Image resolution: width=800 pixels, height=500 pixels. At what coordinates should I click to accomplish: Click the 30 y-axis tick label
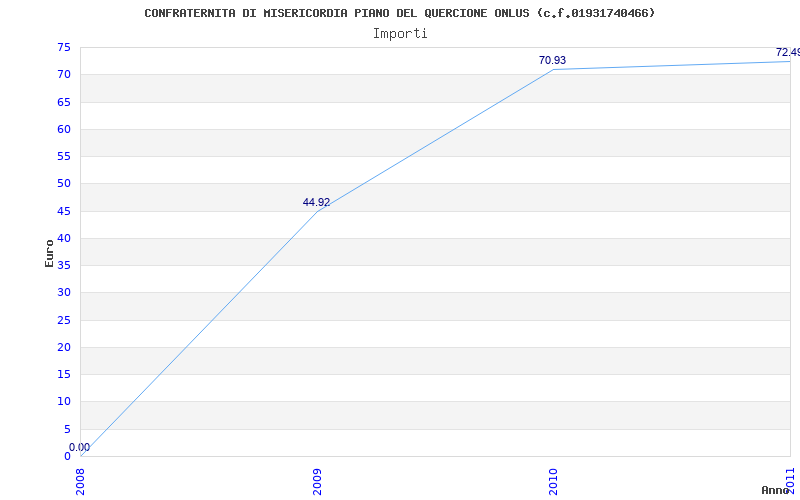64,293
